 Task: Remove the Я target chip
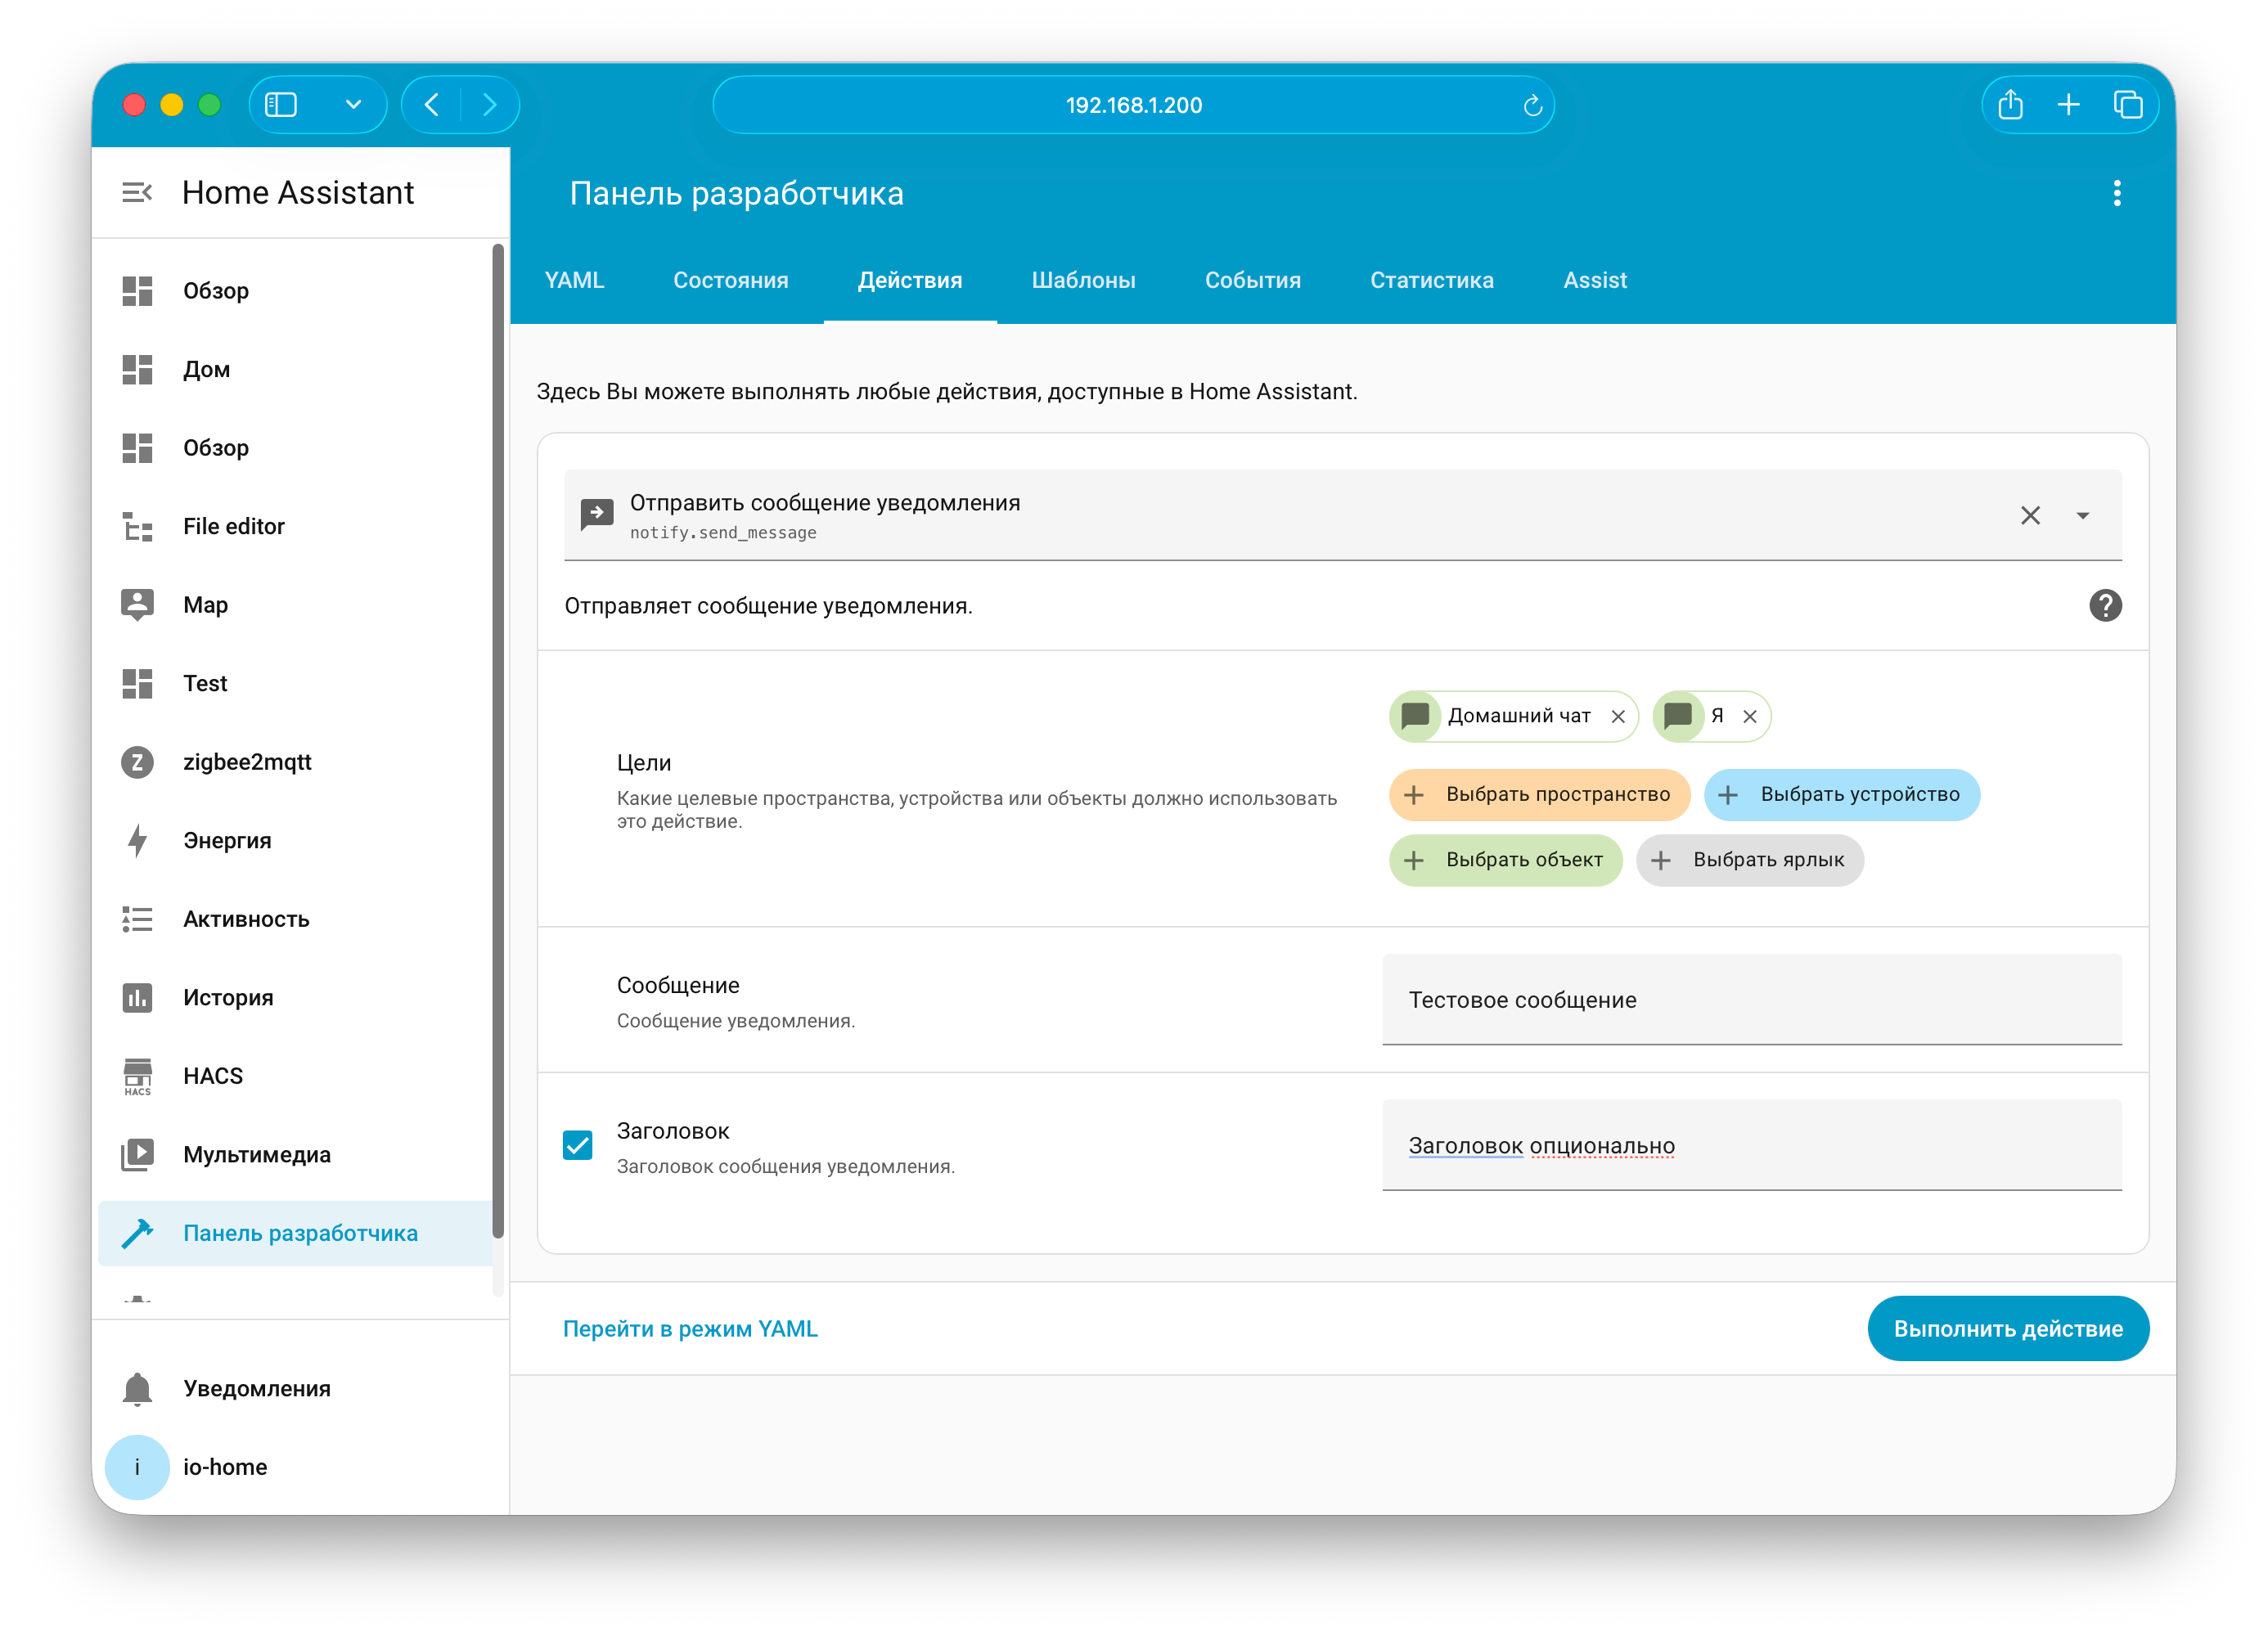pyautogui.click(x=1749, y=716)
